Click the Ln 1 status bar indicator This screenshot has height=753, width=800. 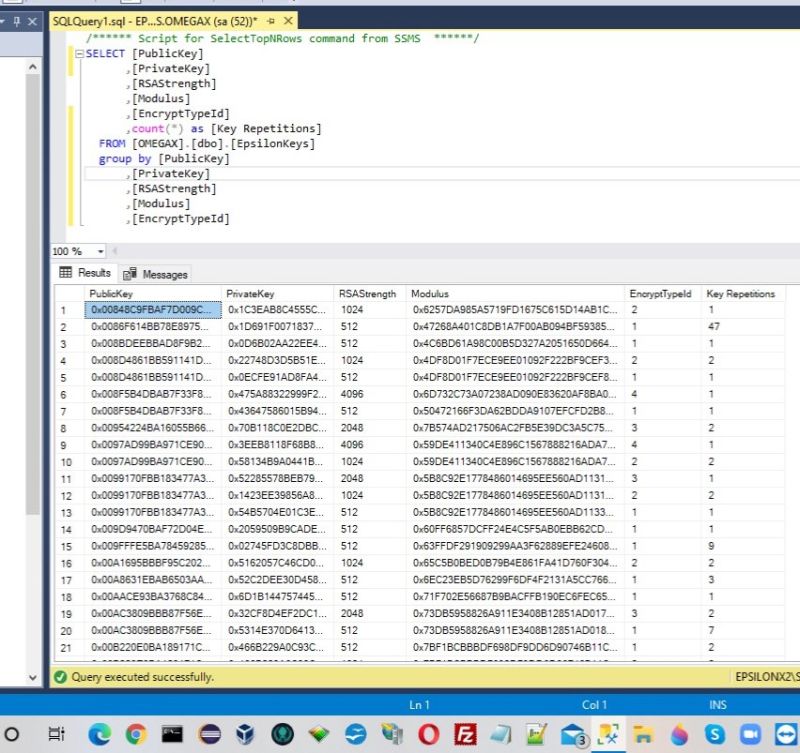point(419,705)
